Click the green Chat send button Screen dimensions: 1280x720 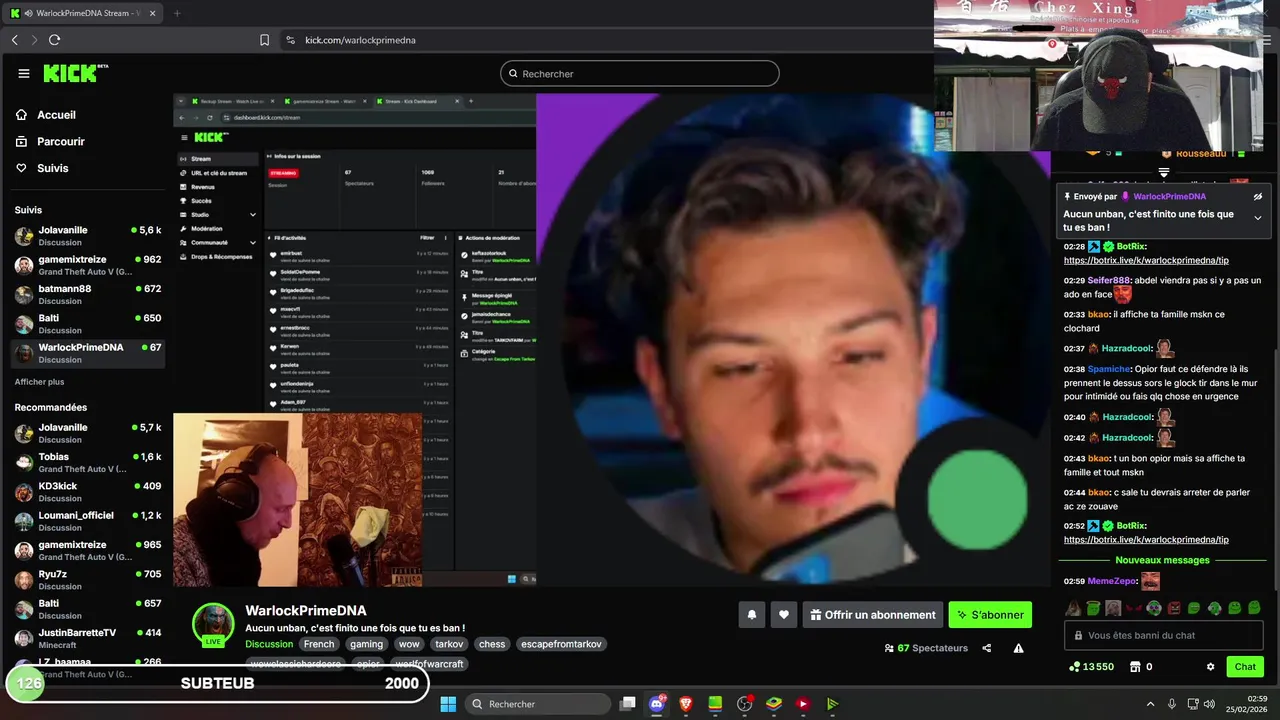coord(1245,667)
